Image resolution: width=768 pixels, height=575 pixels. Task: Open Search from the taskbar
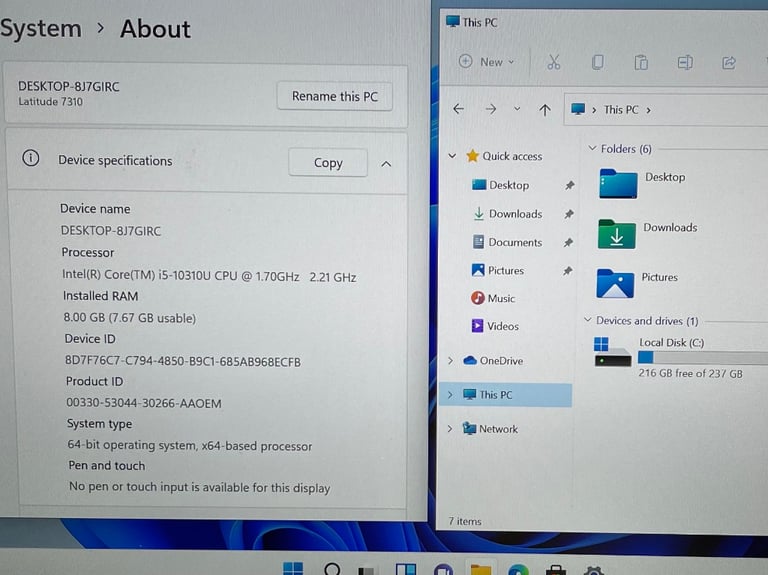click(332, 568)
